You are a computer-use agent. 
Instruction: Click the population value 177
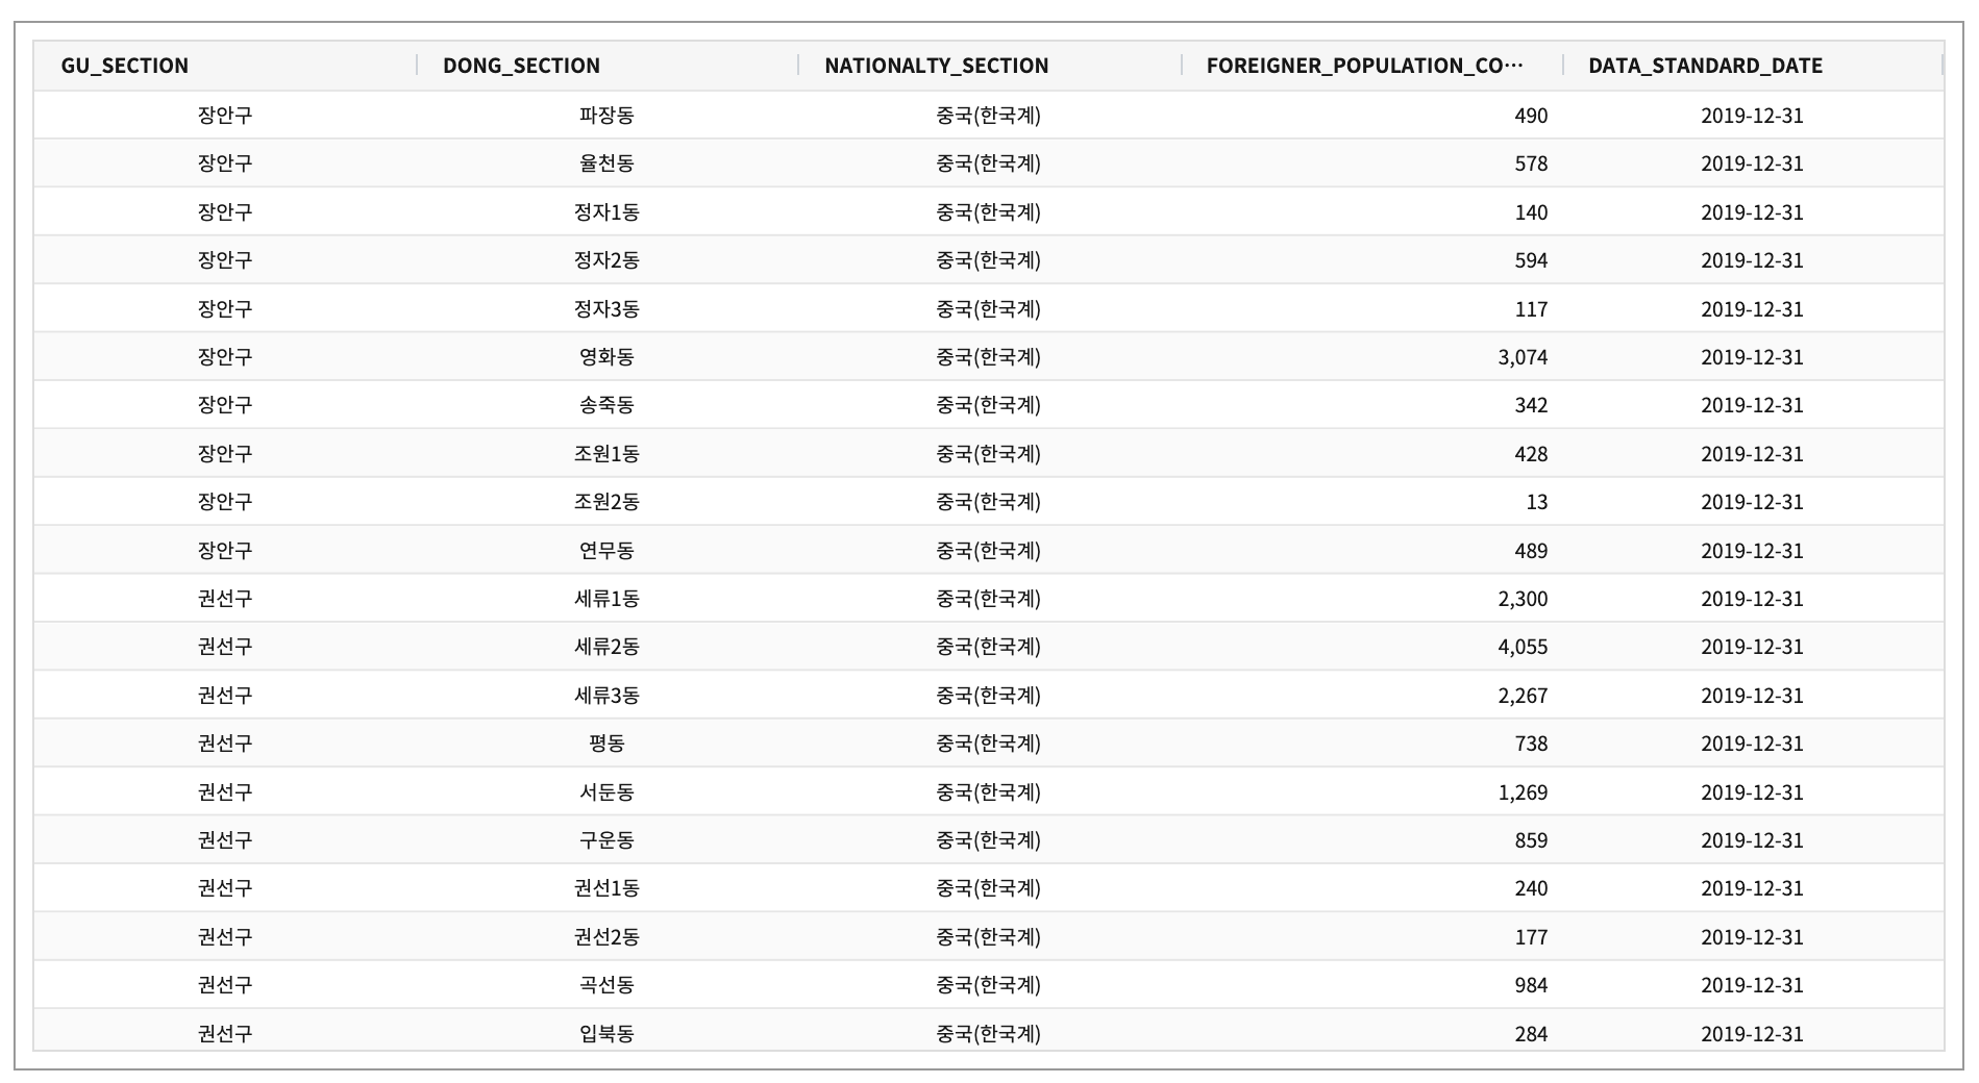1531,937
